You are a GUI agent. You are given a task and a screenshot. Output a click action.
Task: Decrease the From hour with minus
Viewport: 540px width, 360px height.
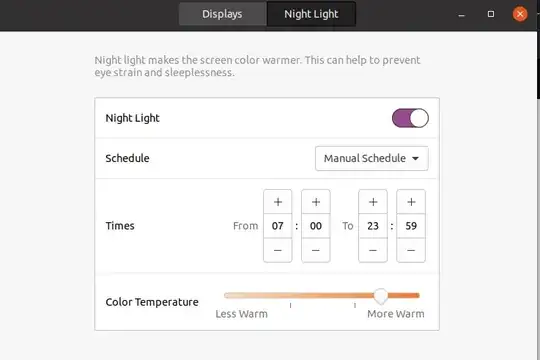point(278,250)
